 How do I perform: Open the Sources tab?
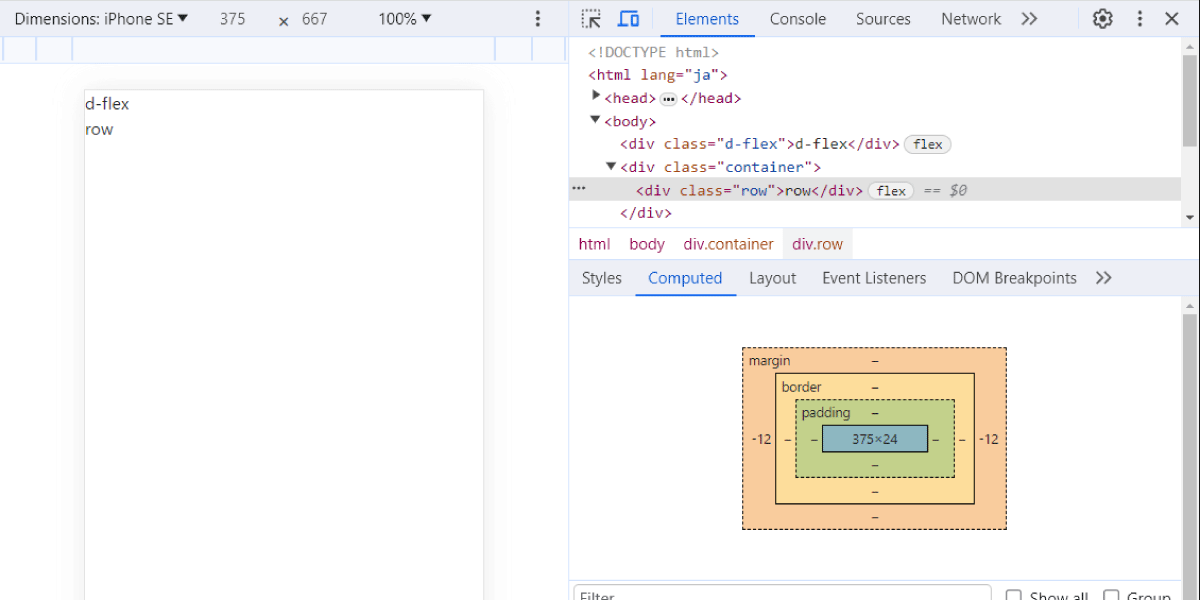(x=883, y=19)
